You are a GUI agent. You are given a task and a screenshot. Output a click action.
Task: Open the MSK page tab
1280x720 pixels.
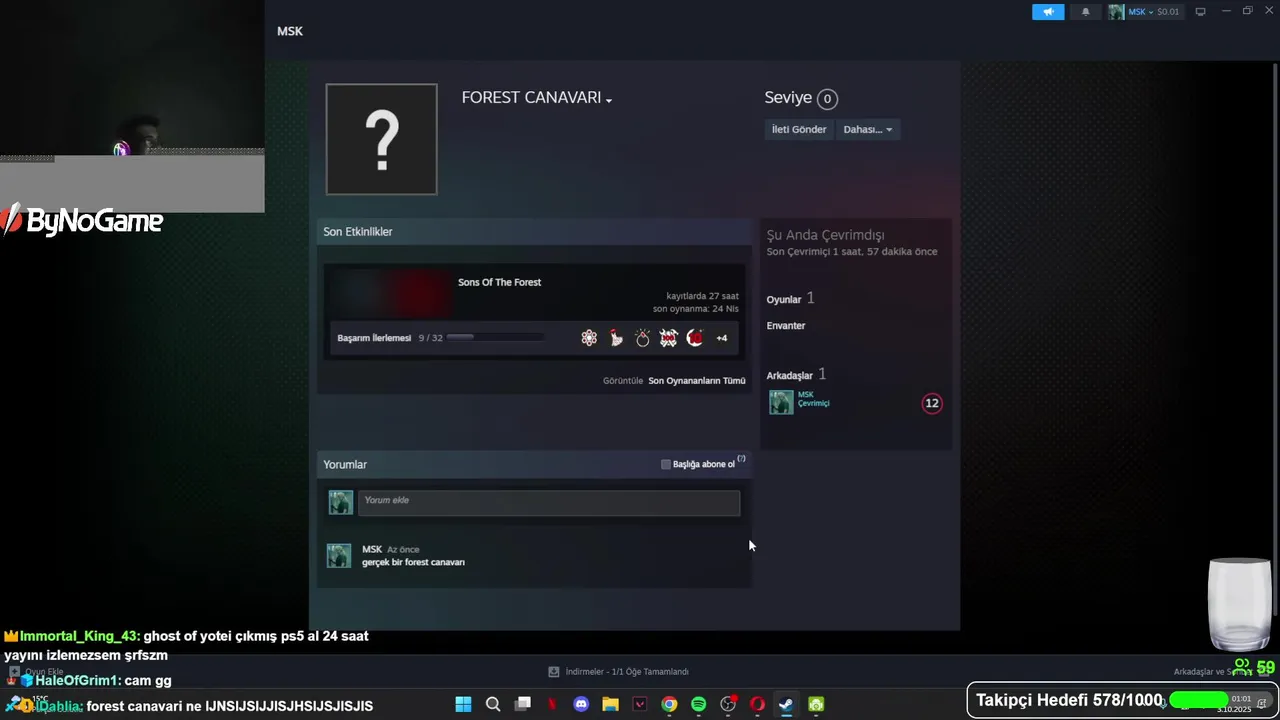coord(290,31)
